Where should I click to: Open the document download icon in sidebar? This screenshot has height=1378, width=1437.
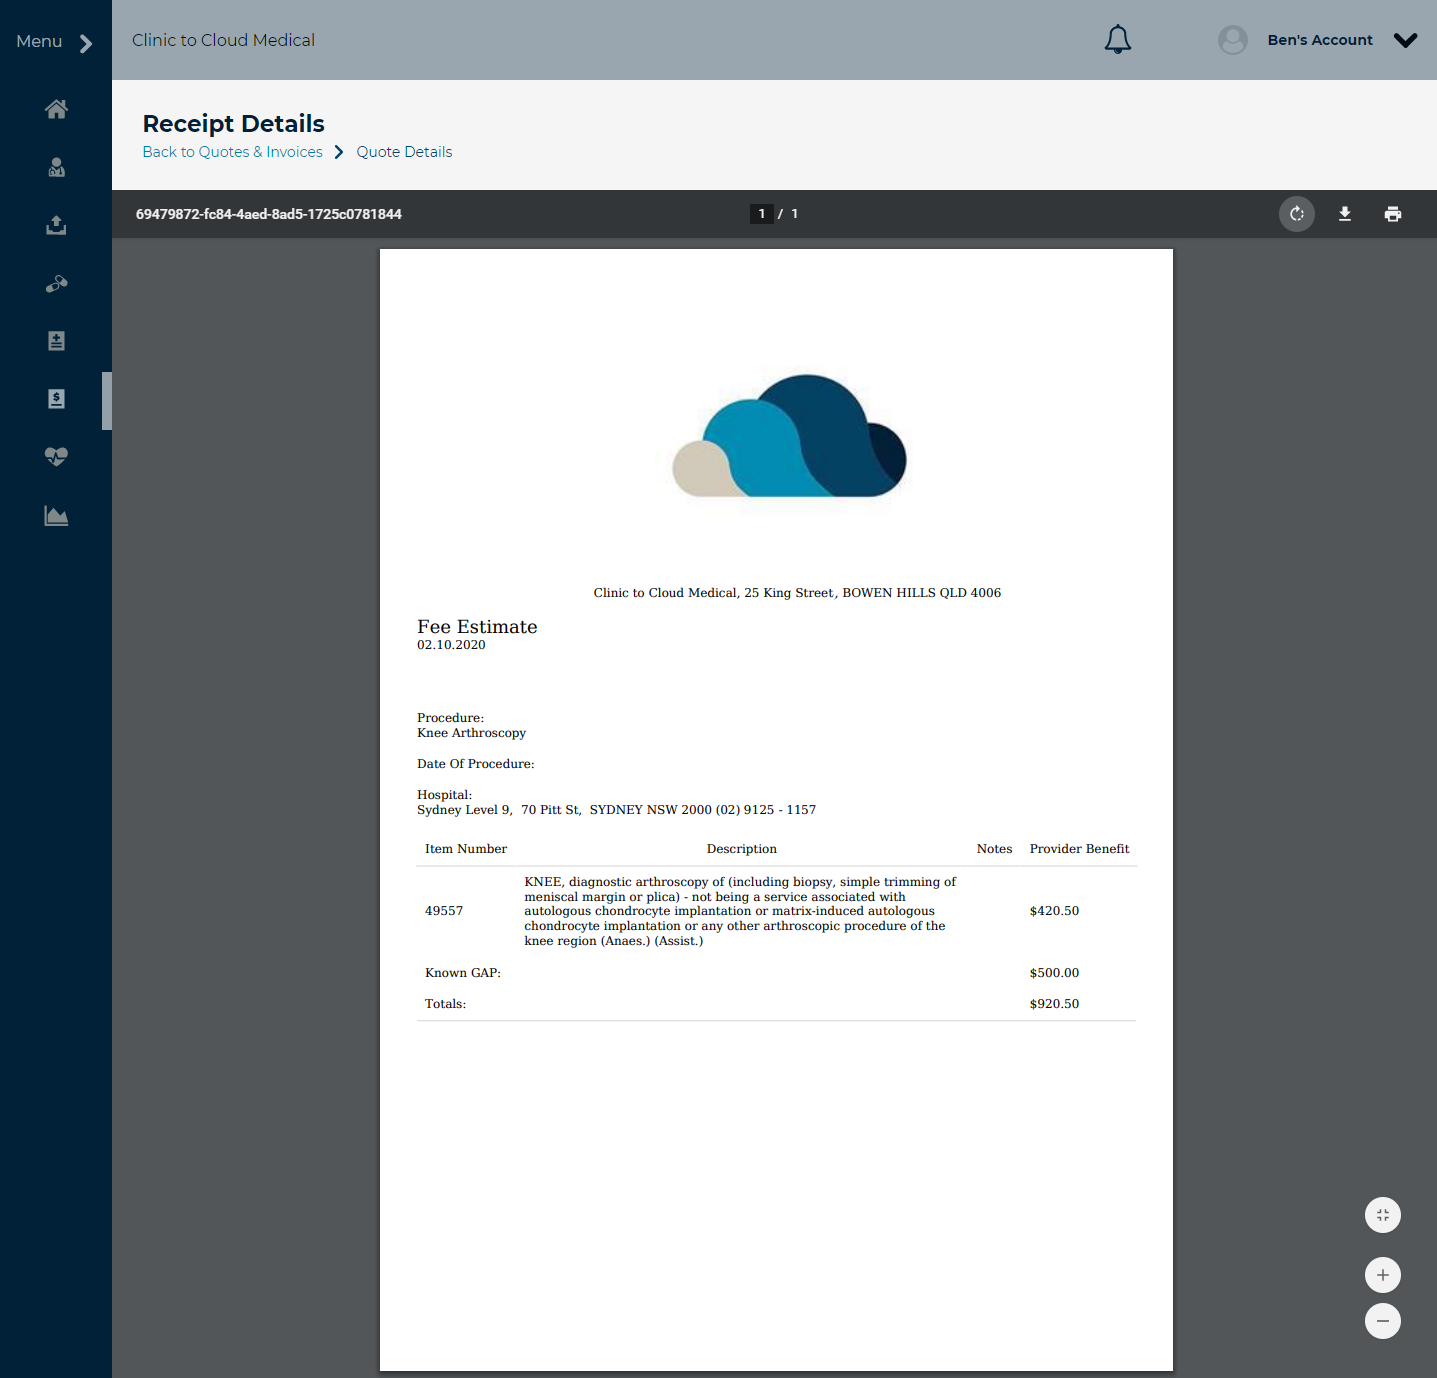click(x=56, y=341)
